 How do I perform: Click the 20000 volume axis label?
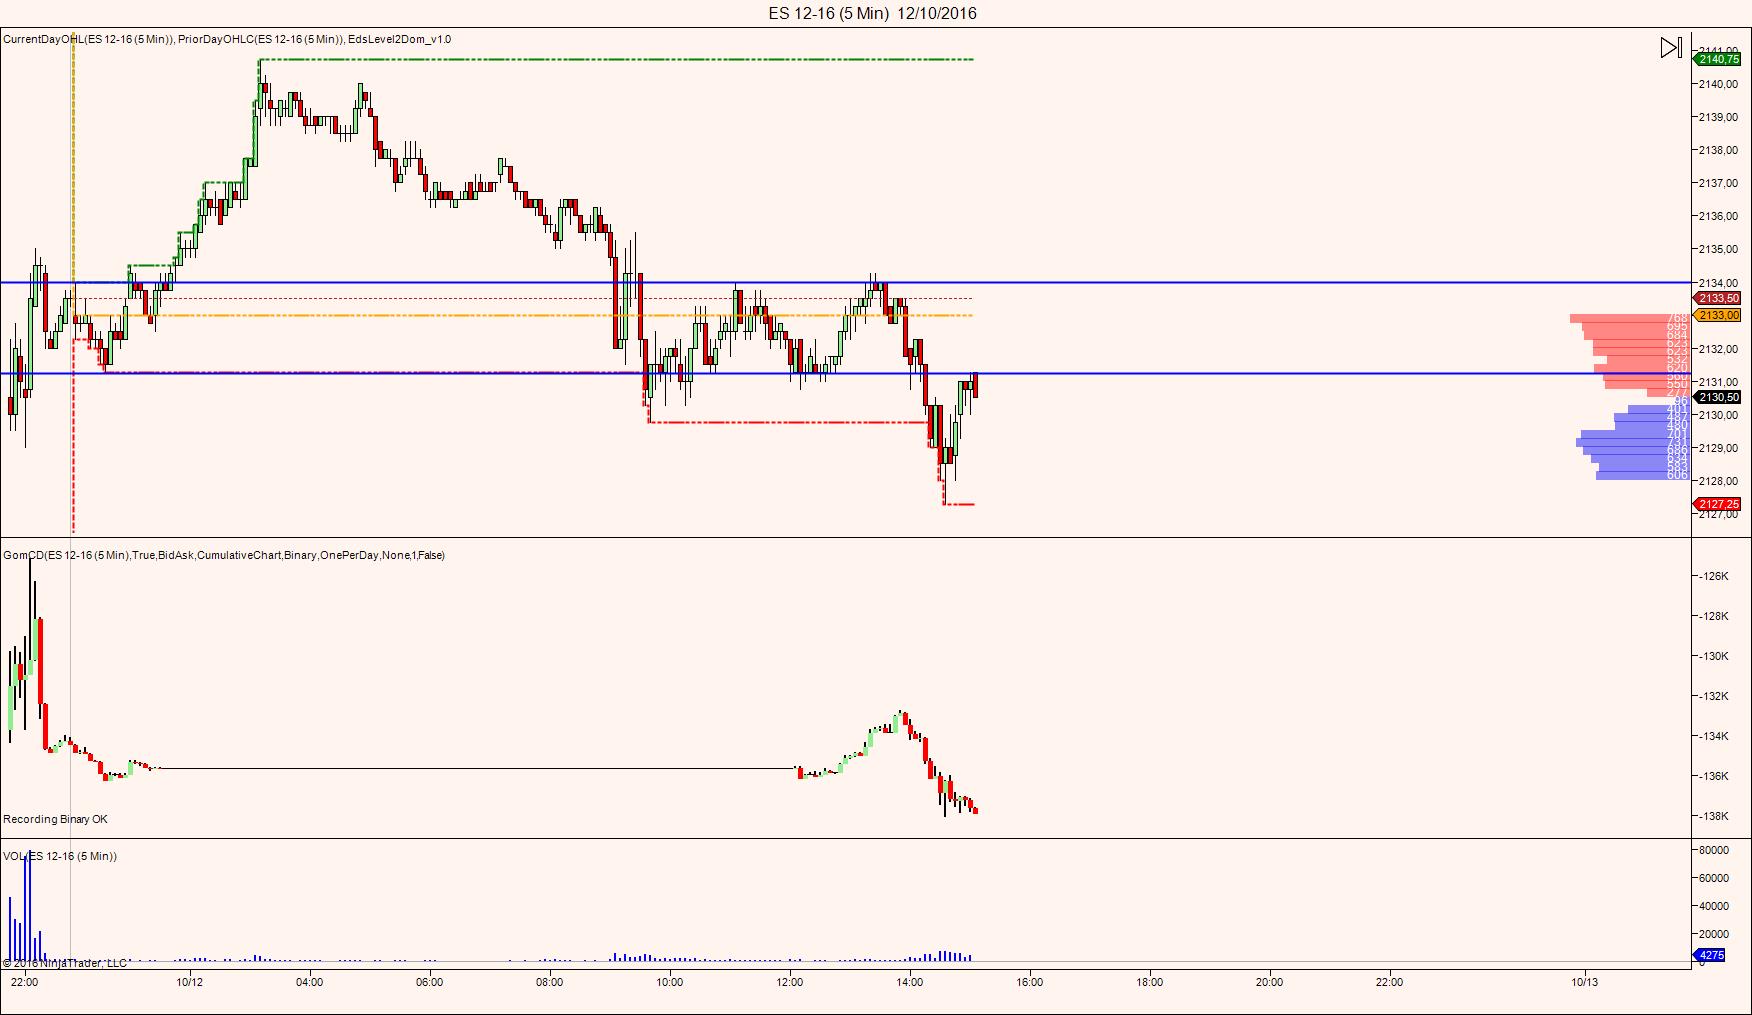click(x=1714, y=934)
